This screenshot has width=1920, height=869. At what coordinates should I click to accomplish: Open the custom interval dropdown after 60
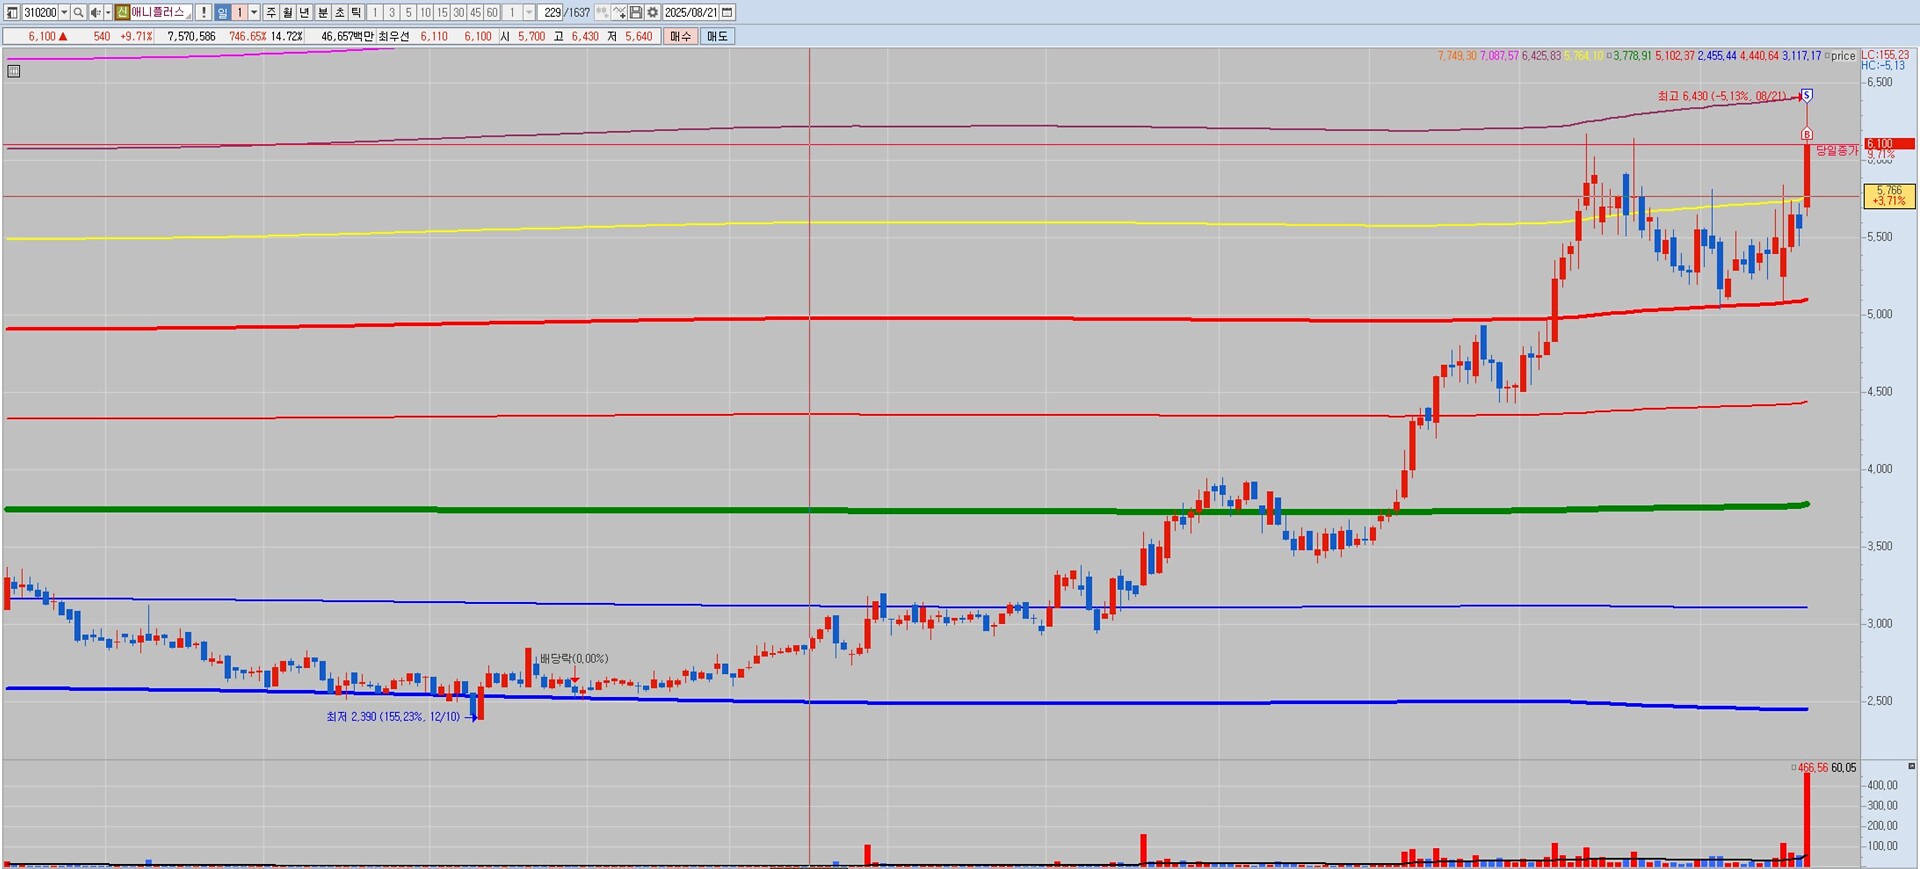click(x=530, y=12)
